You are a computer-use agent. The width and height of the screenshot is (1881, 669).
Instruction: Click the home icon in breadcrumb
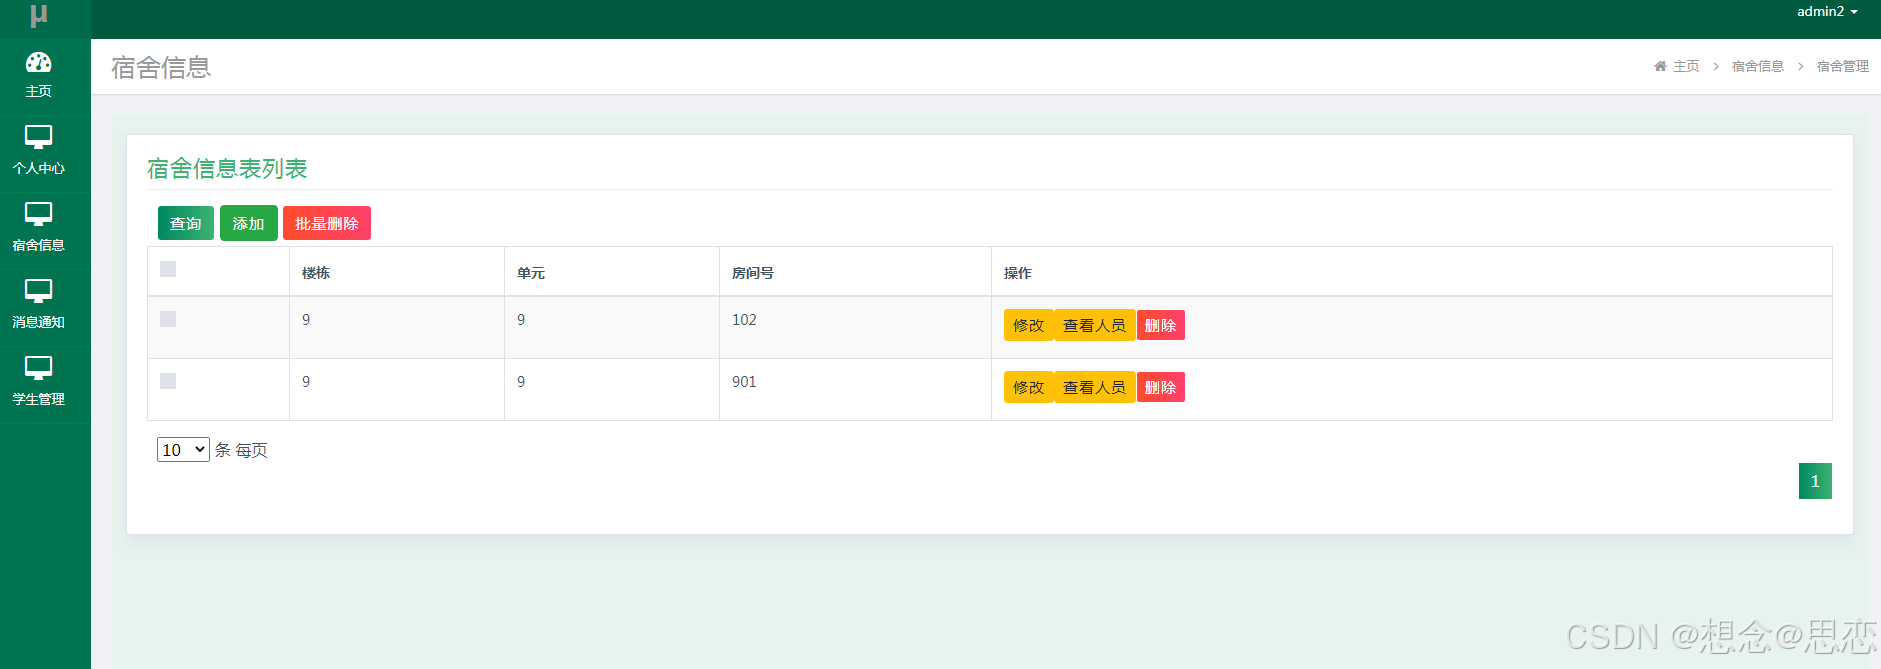(x=1660, y=66)
